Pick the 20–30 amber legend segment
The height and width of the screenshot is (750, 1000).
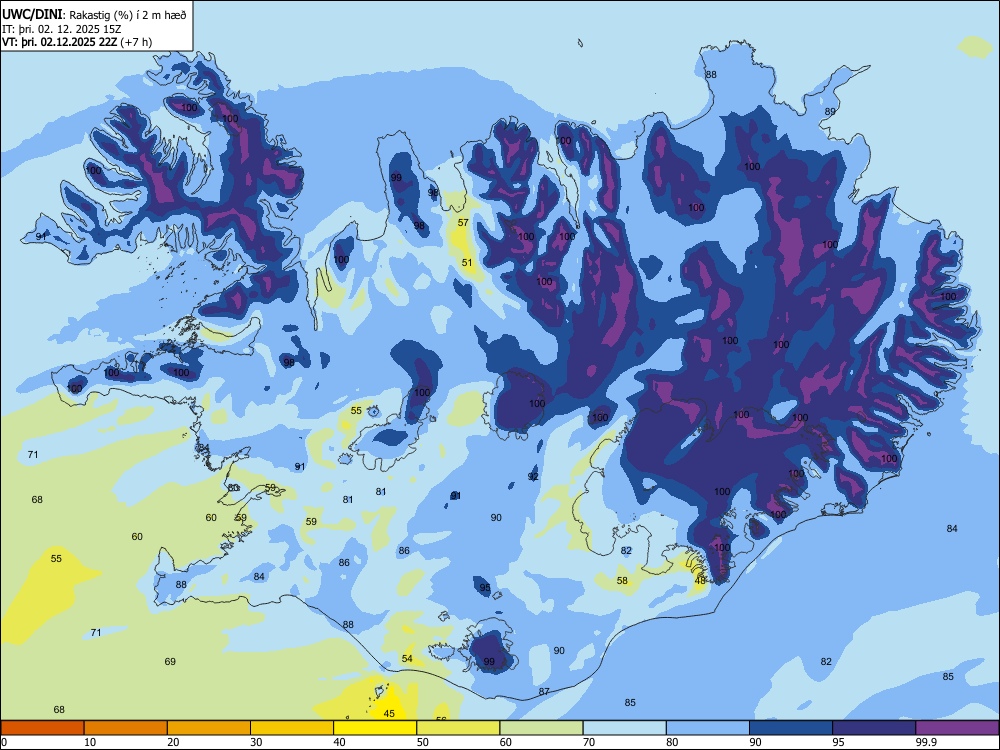pyautogui.click(x=209, y=728)
